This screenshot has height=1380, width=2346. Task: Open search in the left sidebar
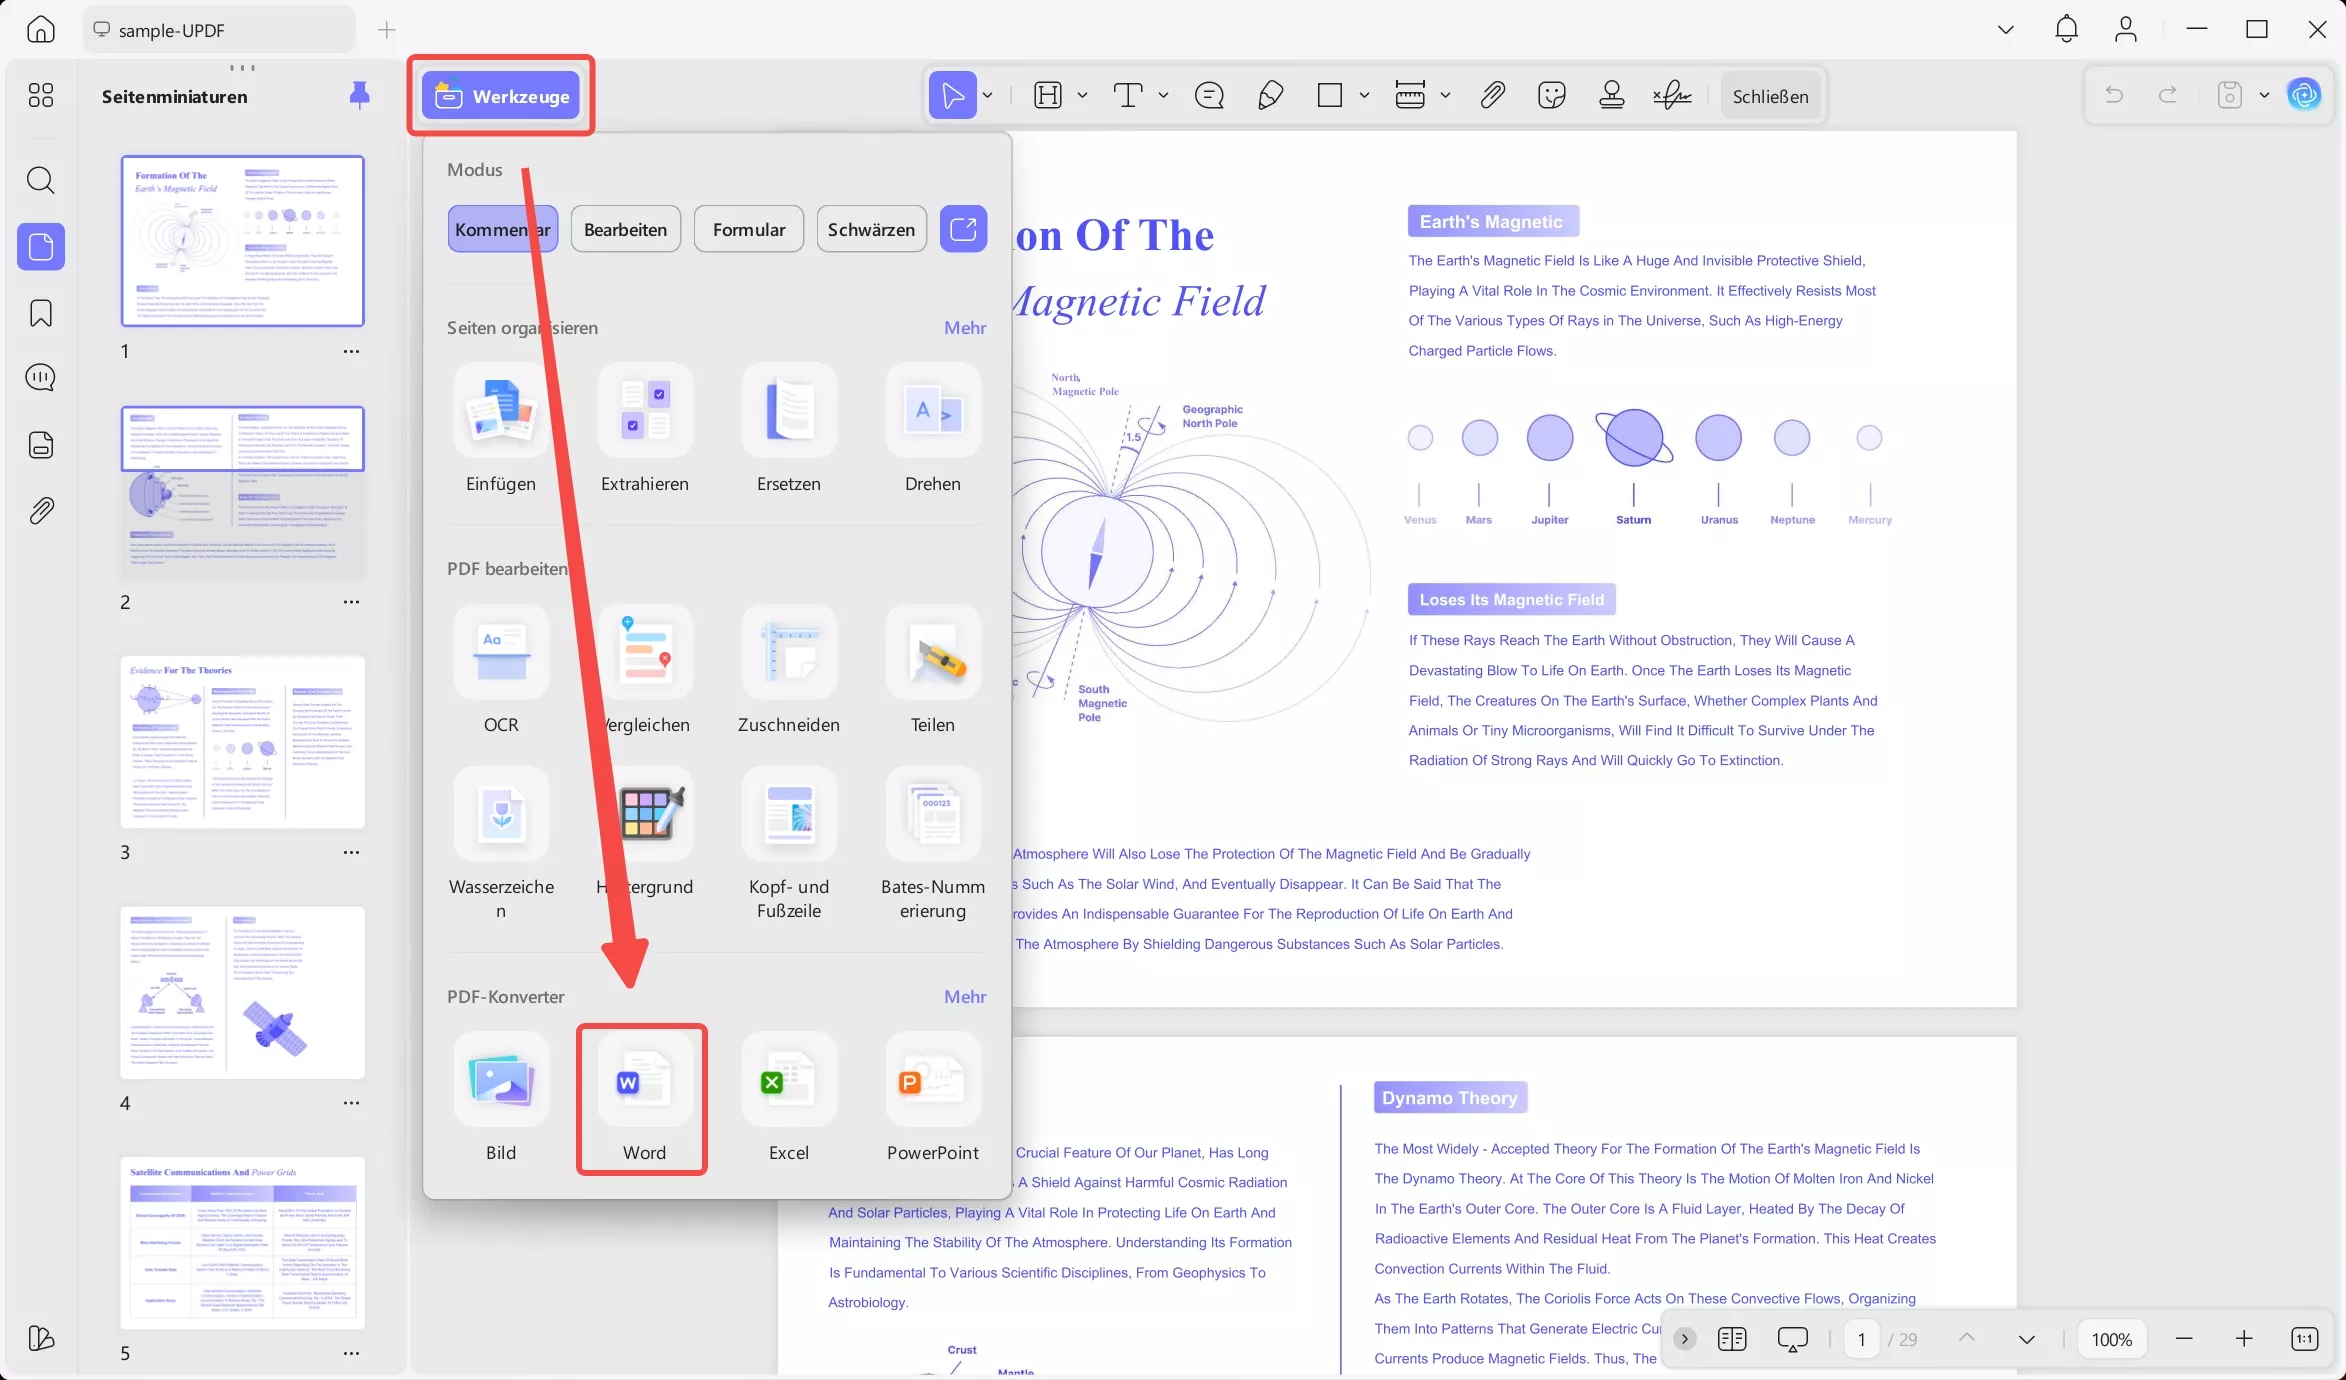pyautogui.click(x=41, y=181)
